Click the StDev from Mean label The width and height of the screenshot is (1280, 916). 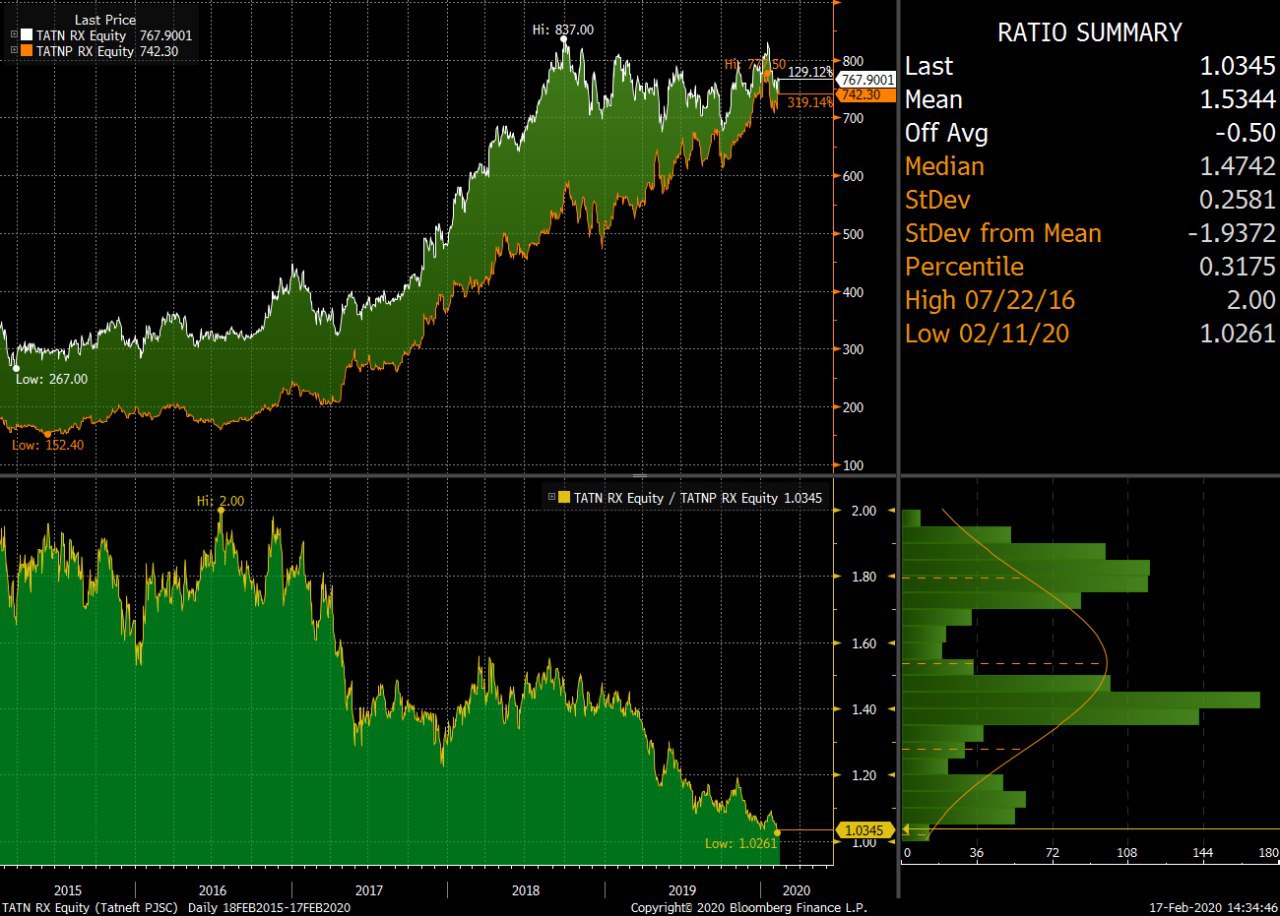click(1003, 234)
